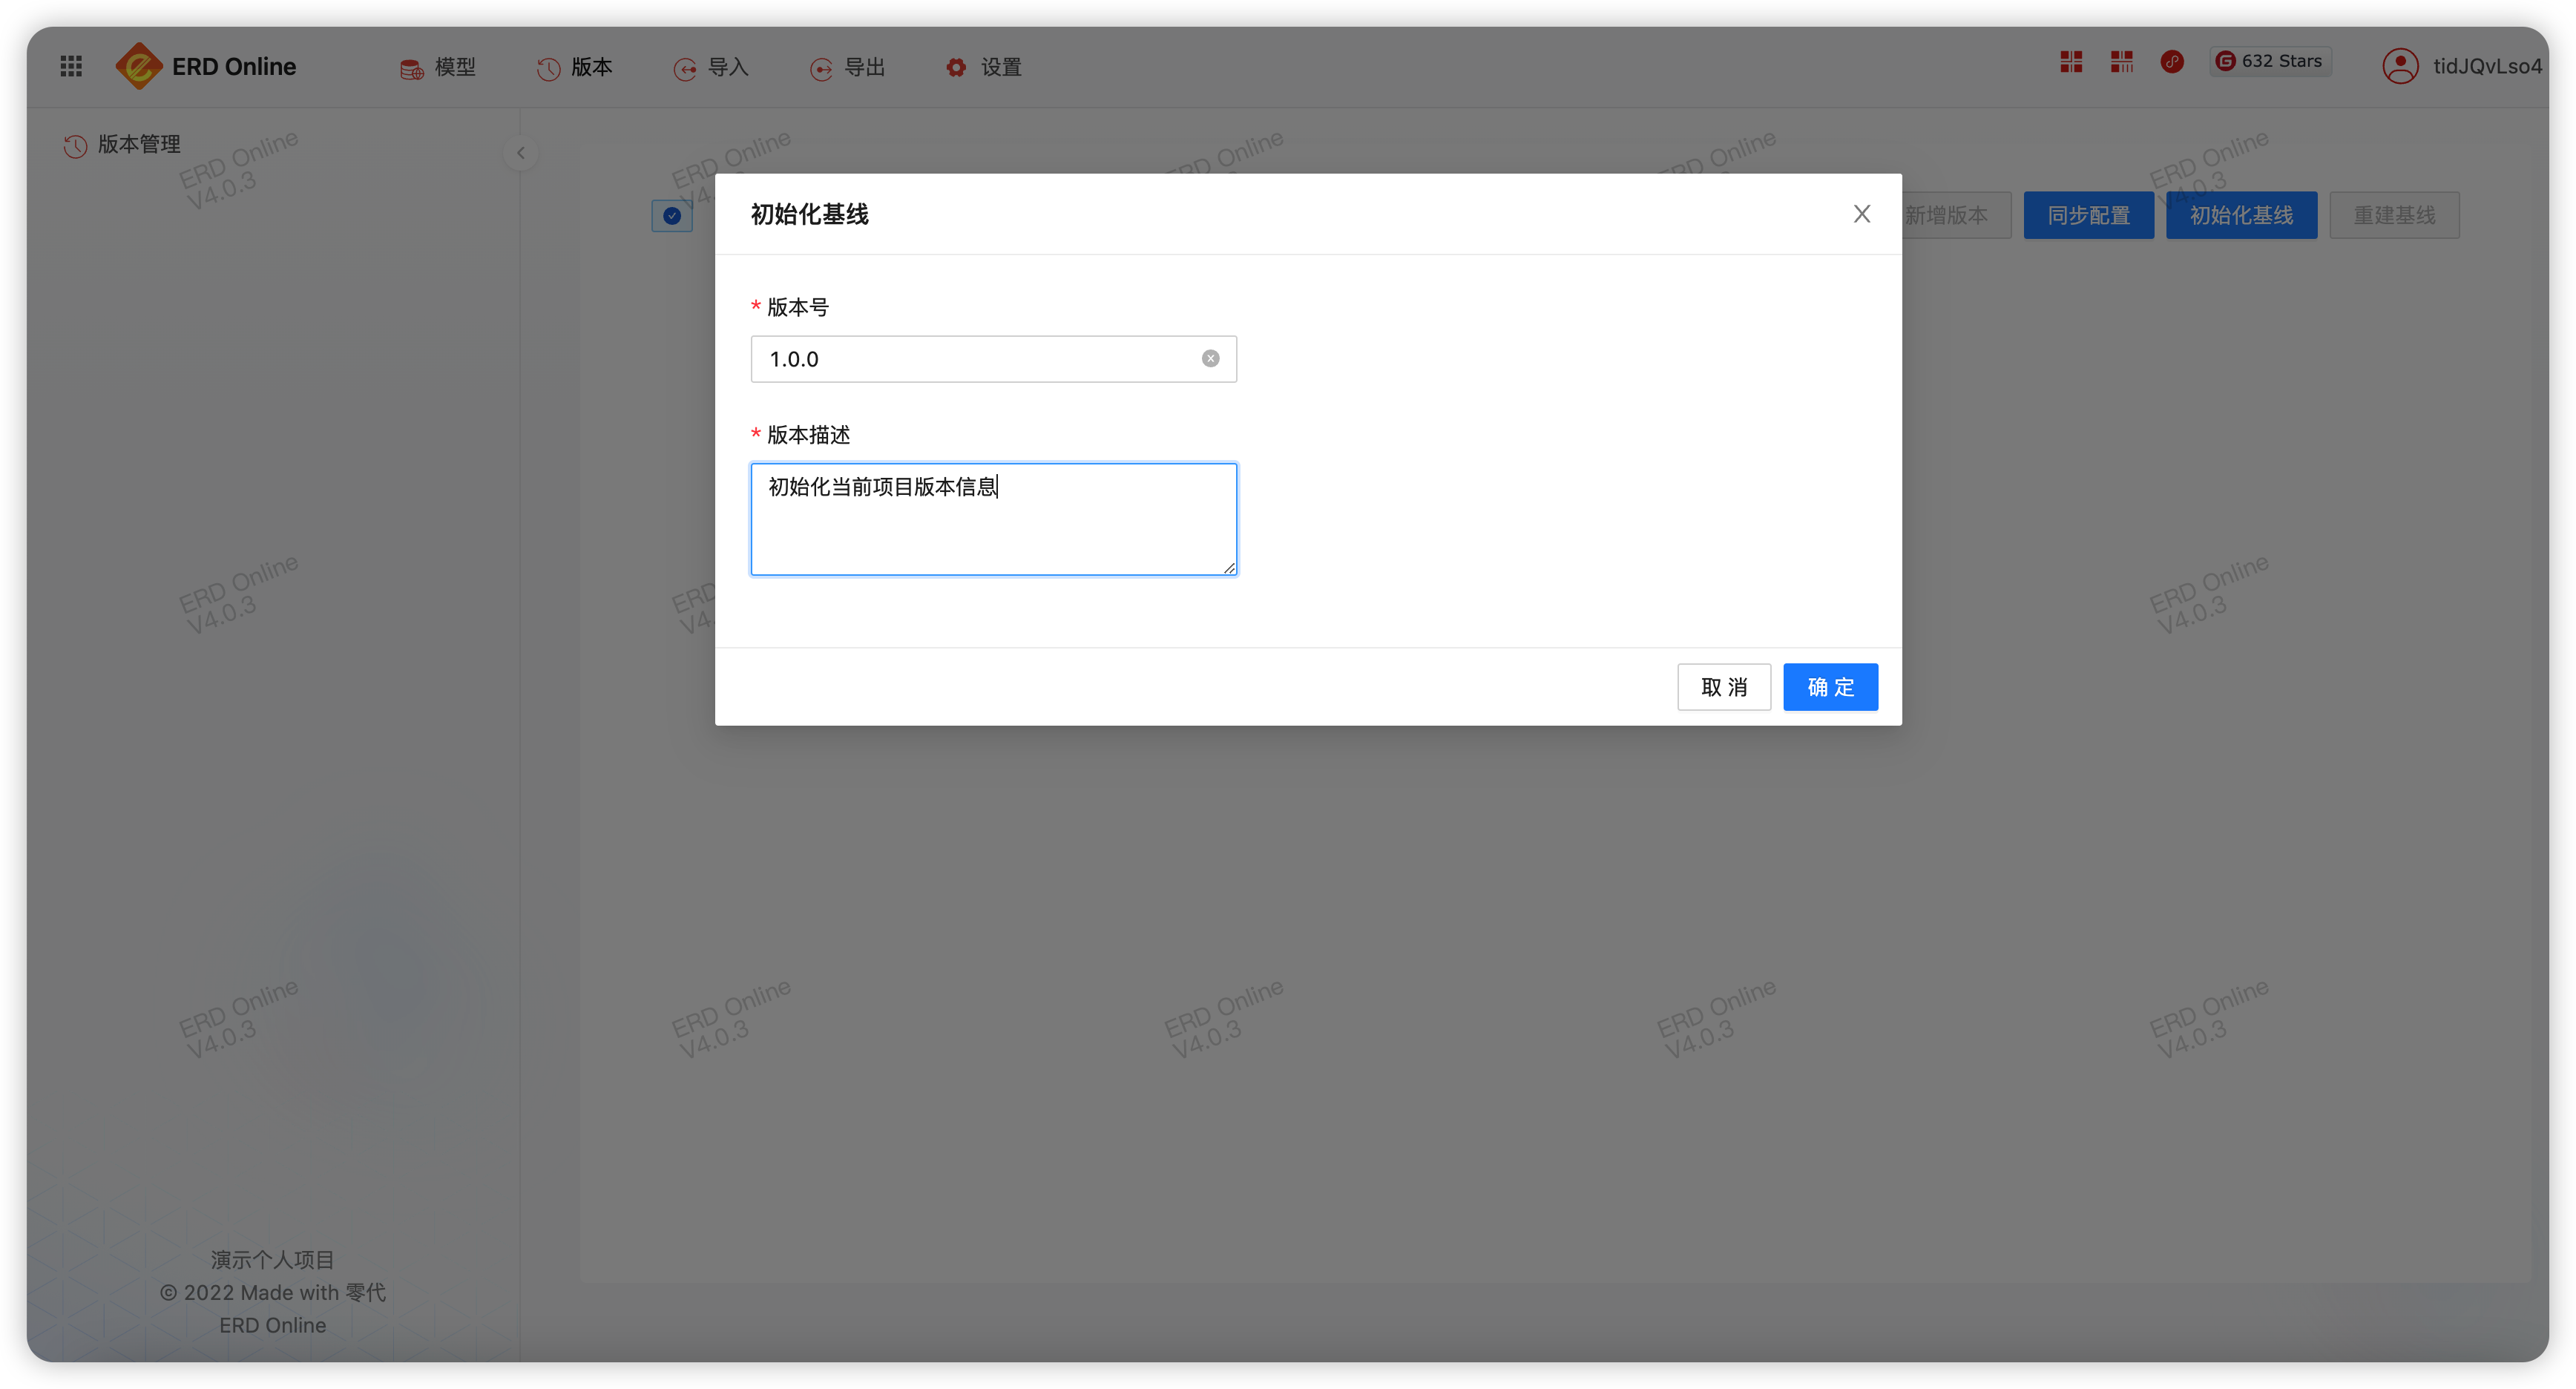
Task: Click the second red grid icon in header
Action: (2122, 61)
